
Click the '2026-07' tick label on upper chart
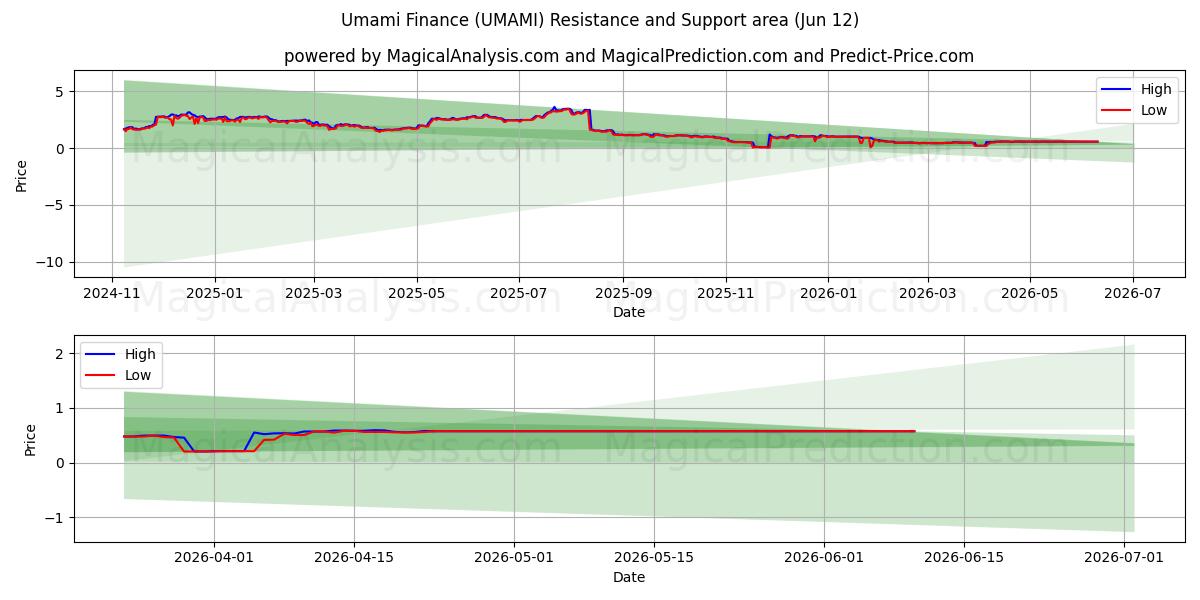(1133, 294)
